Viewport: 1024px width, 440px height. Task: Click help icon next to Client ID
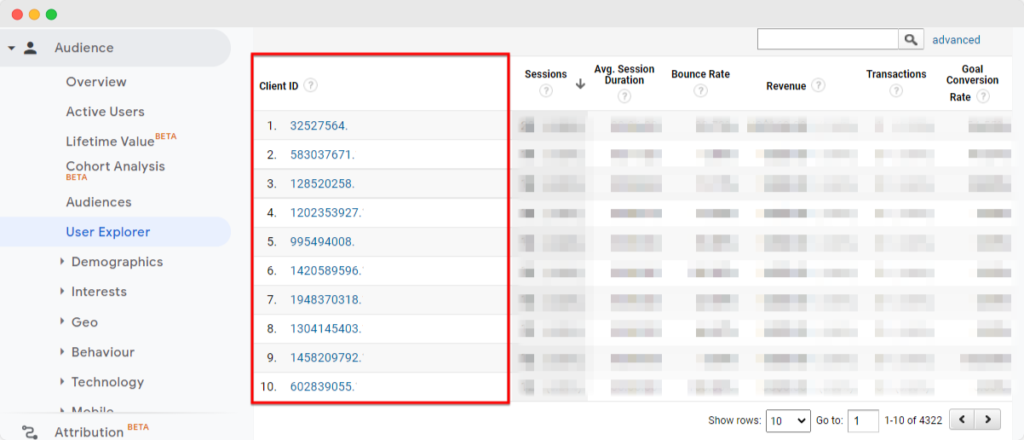tap(311, 85)
